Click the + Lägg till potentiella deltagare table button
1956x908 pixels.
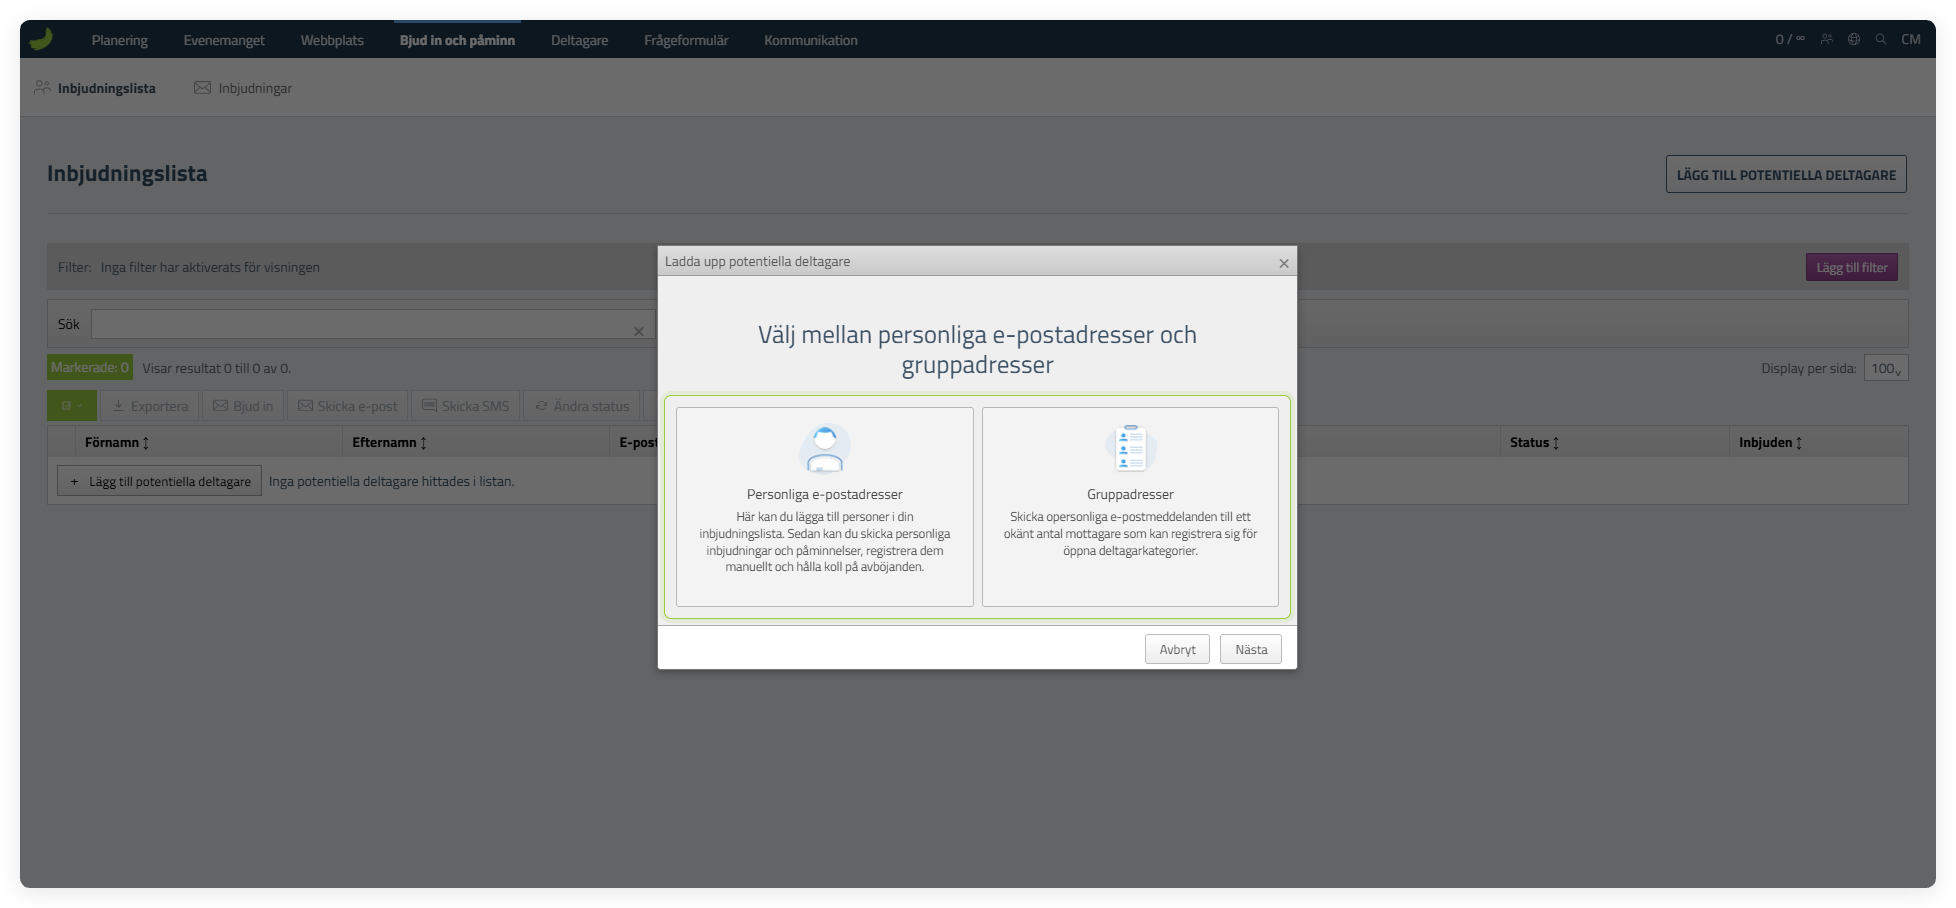point(160,481)
